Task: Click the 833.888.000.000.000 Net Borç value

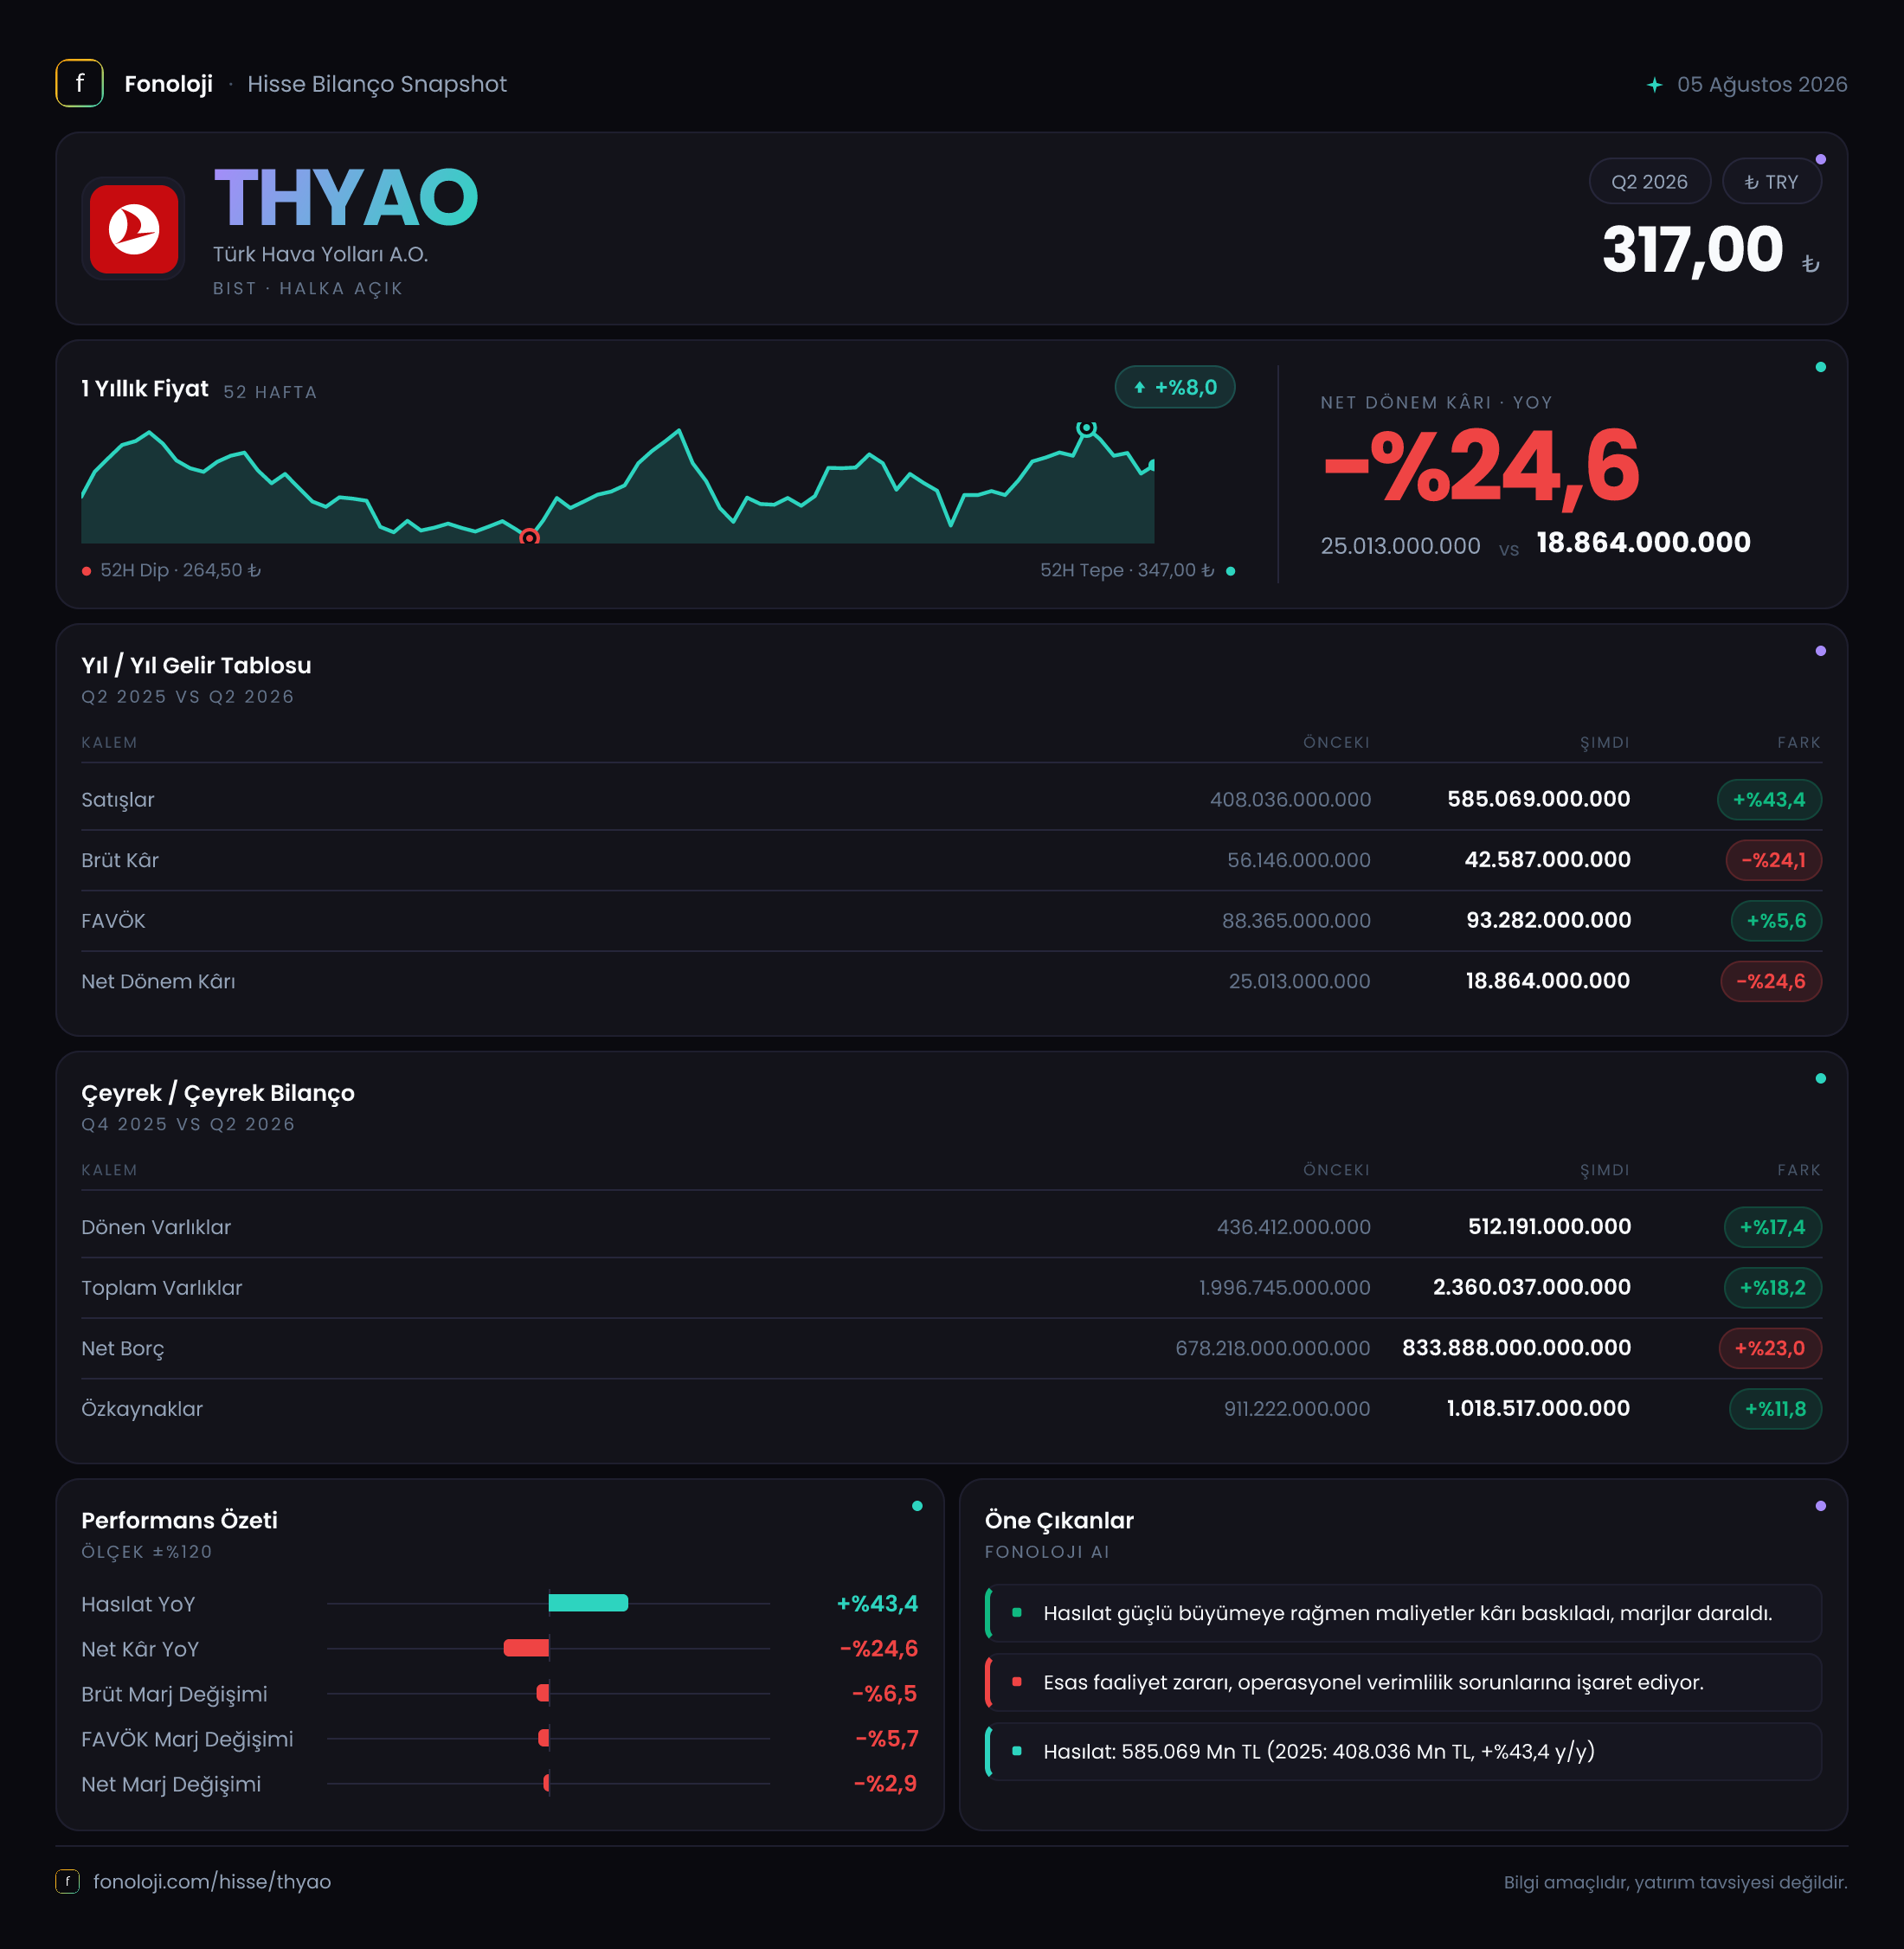Action: (x=1516, y=1347)
